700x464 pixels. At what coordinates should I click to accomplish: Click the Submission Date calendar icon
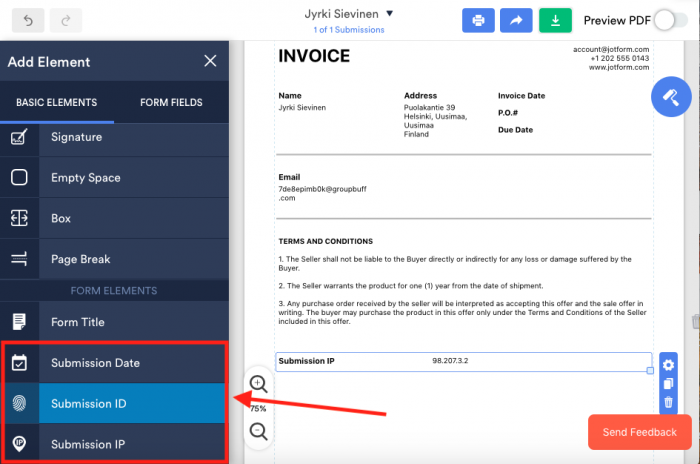(19, 363)
